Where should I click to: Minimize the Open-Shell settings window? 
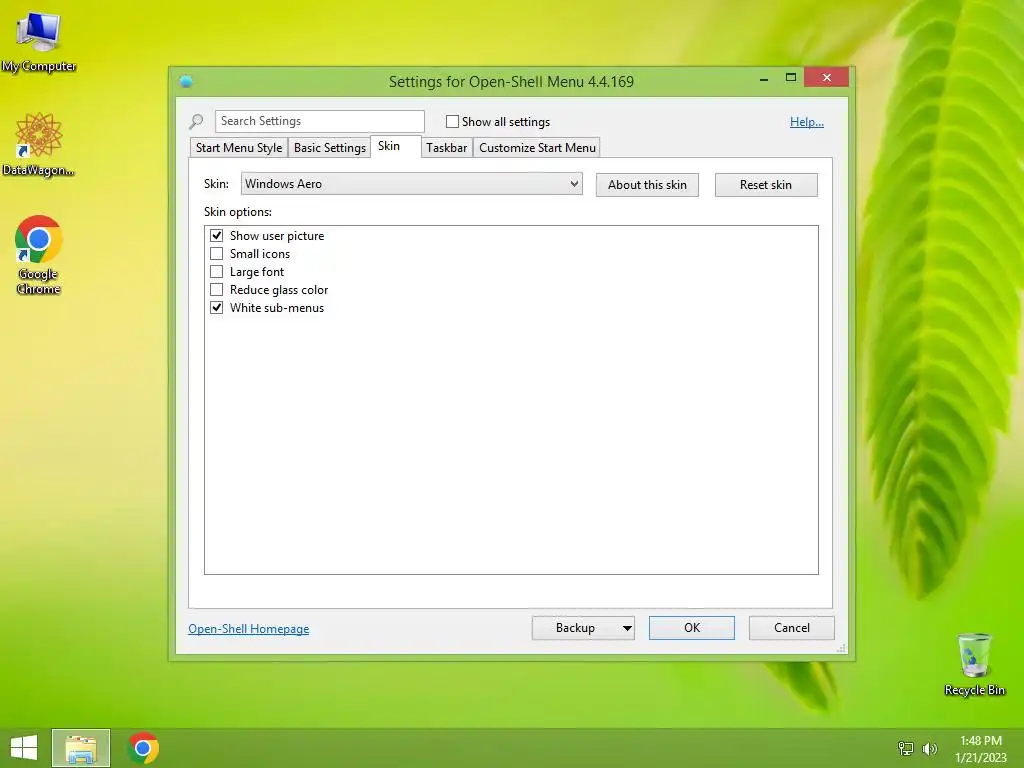coord(764,78)
